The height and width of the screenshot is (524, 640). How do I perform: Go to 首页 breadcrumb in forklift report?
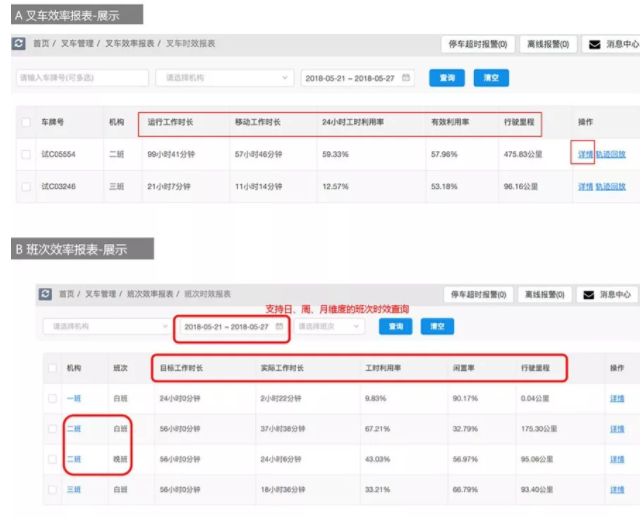(41, 45)
